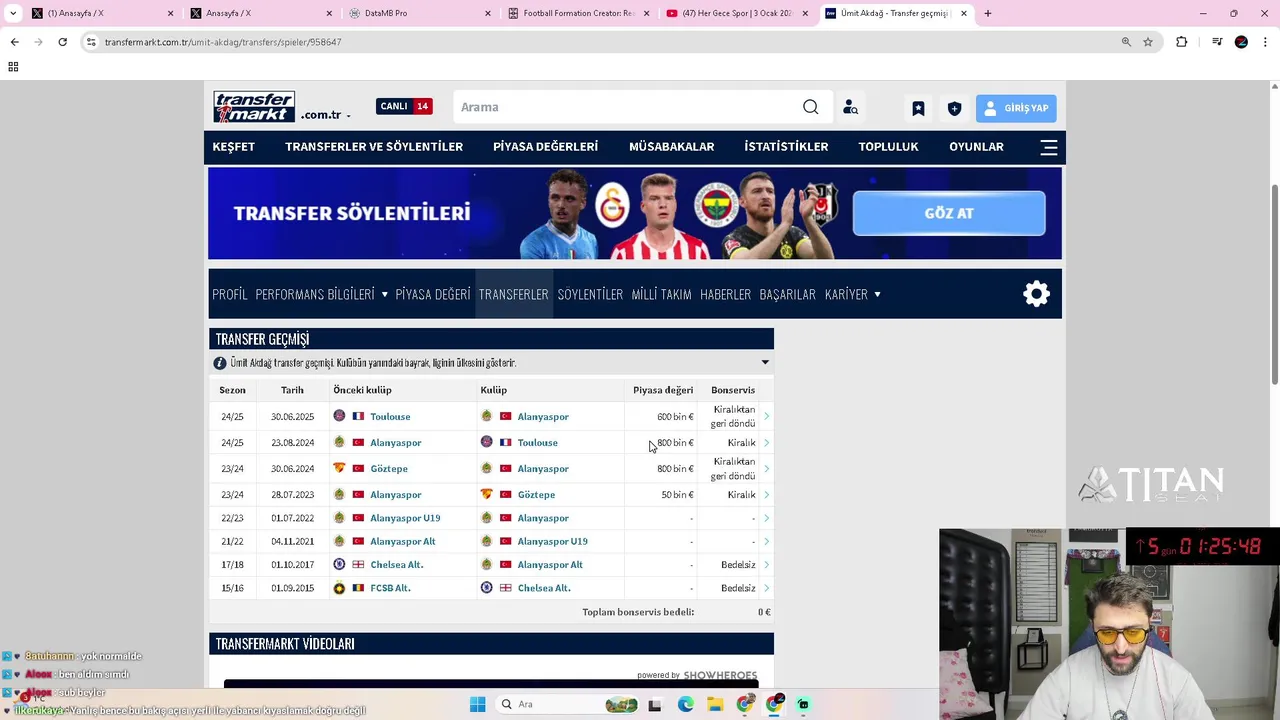
Task: Open the FCSB Alt. club link
Action: (x=390, y=588)
